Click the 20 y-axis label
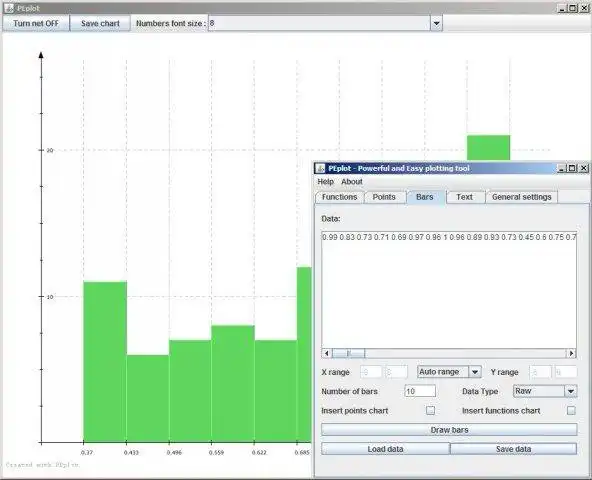 49,150
